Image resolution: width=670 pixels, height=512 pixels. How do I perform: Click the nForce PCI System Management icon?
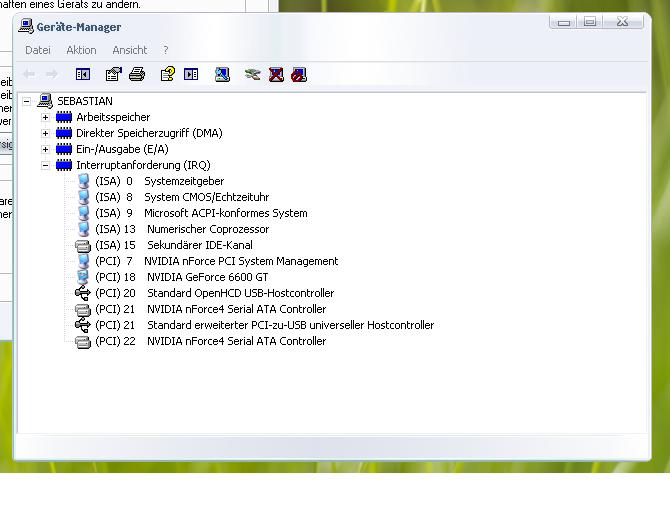pyautogui.click(x=84, y=261)
